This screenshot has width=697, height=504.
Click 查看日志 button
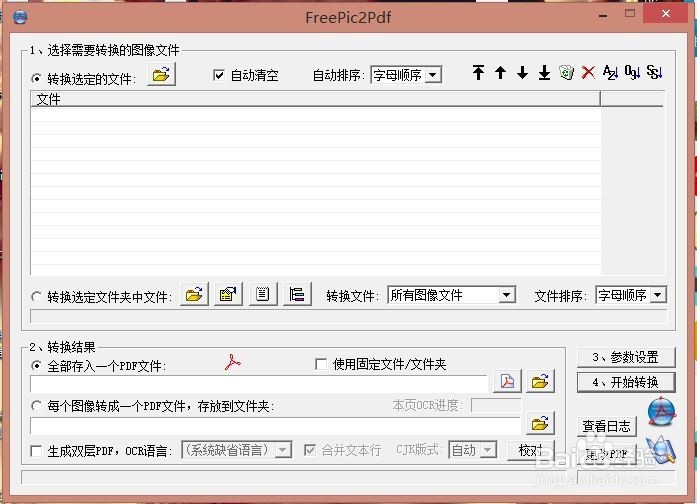click(606, 426)
